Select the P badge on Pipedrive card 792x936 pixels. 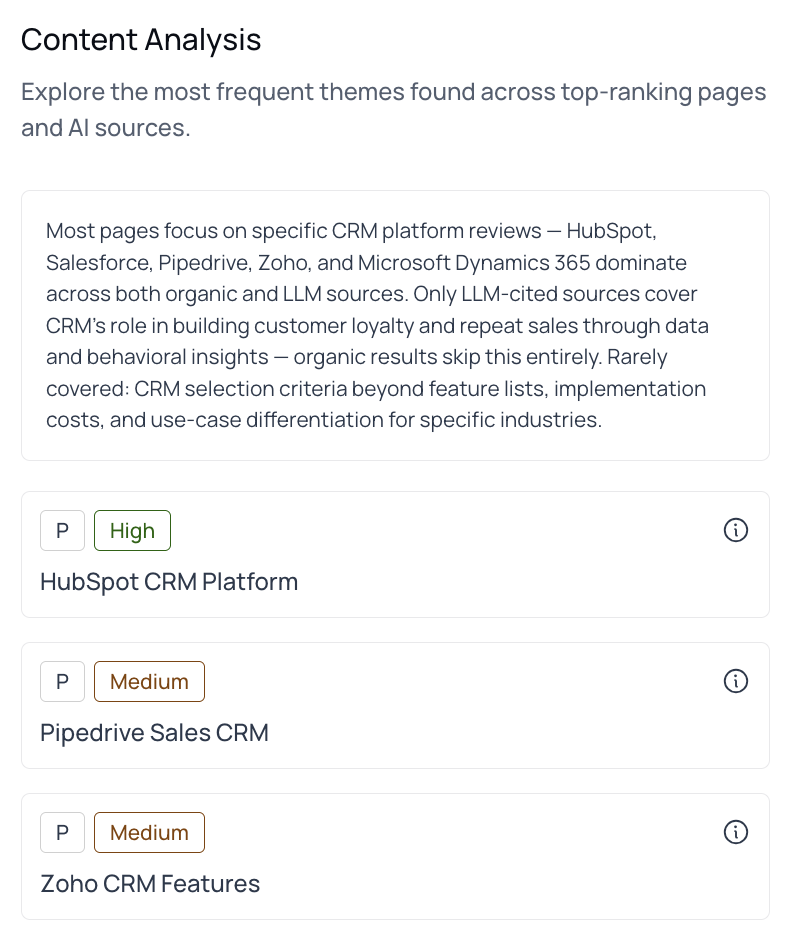coord(62,682)
